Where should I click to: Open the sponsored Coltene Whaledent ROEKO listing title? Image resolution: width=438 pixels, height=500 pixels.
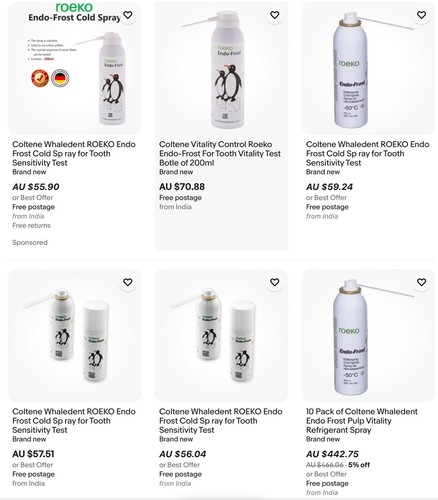point(74,154)
